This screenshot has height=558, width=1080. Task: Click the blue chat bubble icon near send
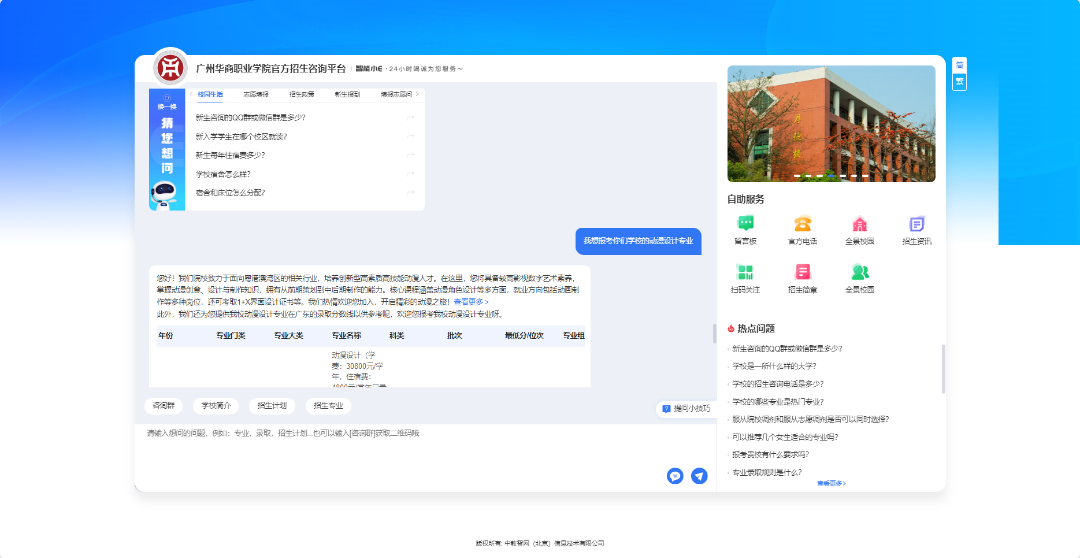675,476
